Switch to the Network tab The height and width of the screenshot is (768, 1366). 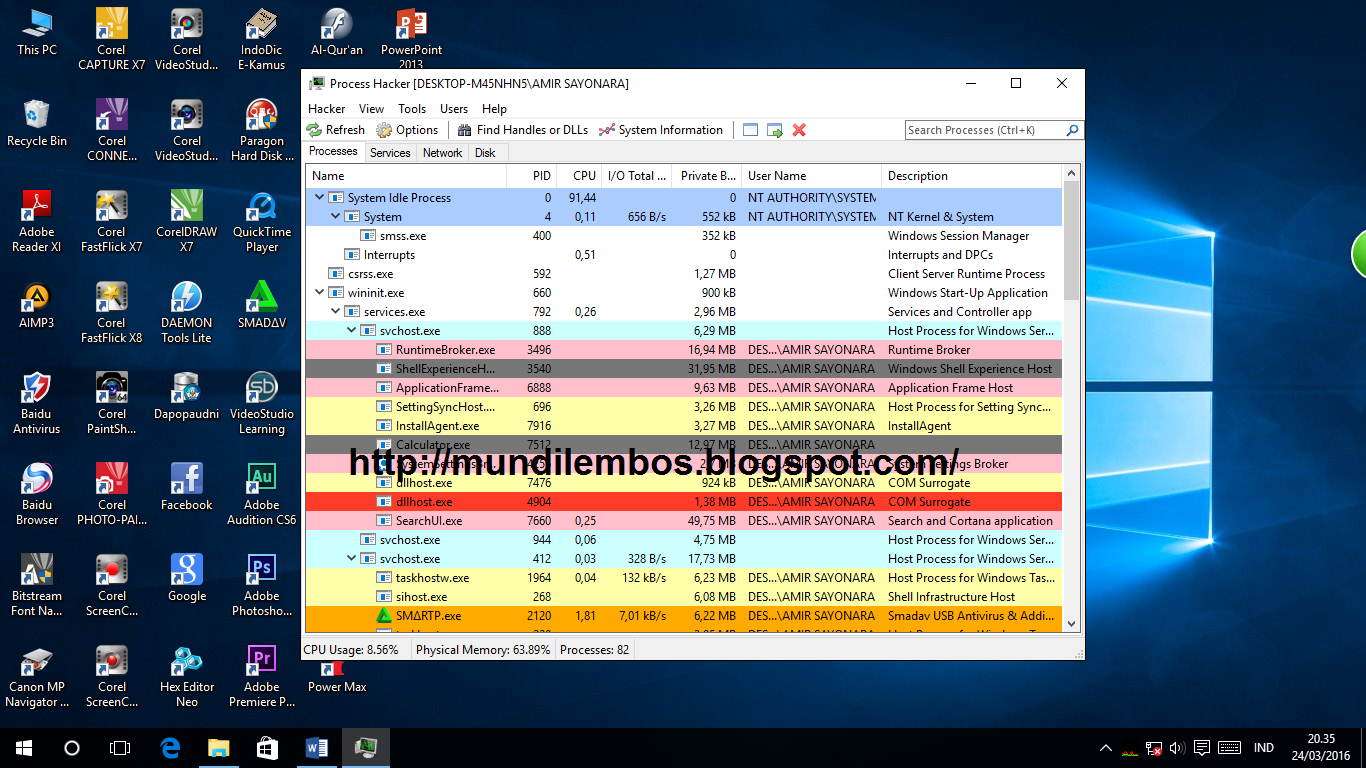[x=442, y=153]
